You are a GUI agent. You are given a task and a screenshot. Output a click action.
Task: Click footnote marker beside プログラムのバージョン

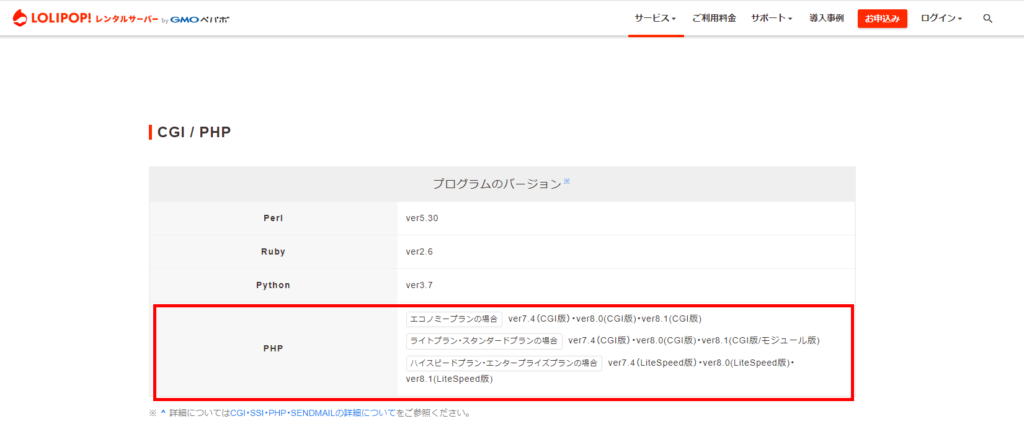[567, 181]
